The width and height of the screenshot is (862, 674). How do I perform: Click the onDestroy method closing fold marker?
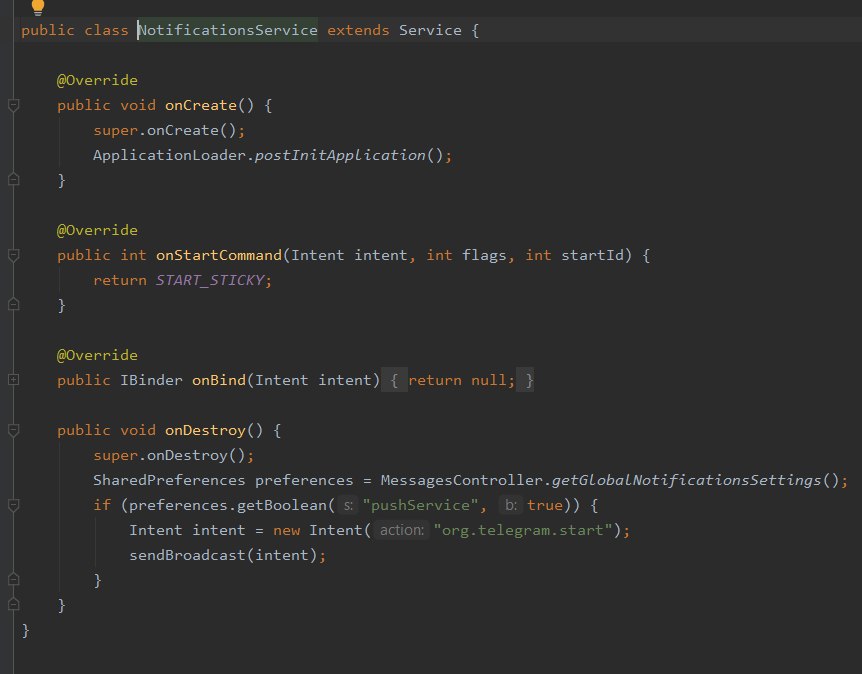(x=14, y=604)
